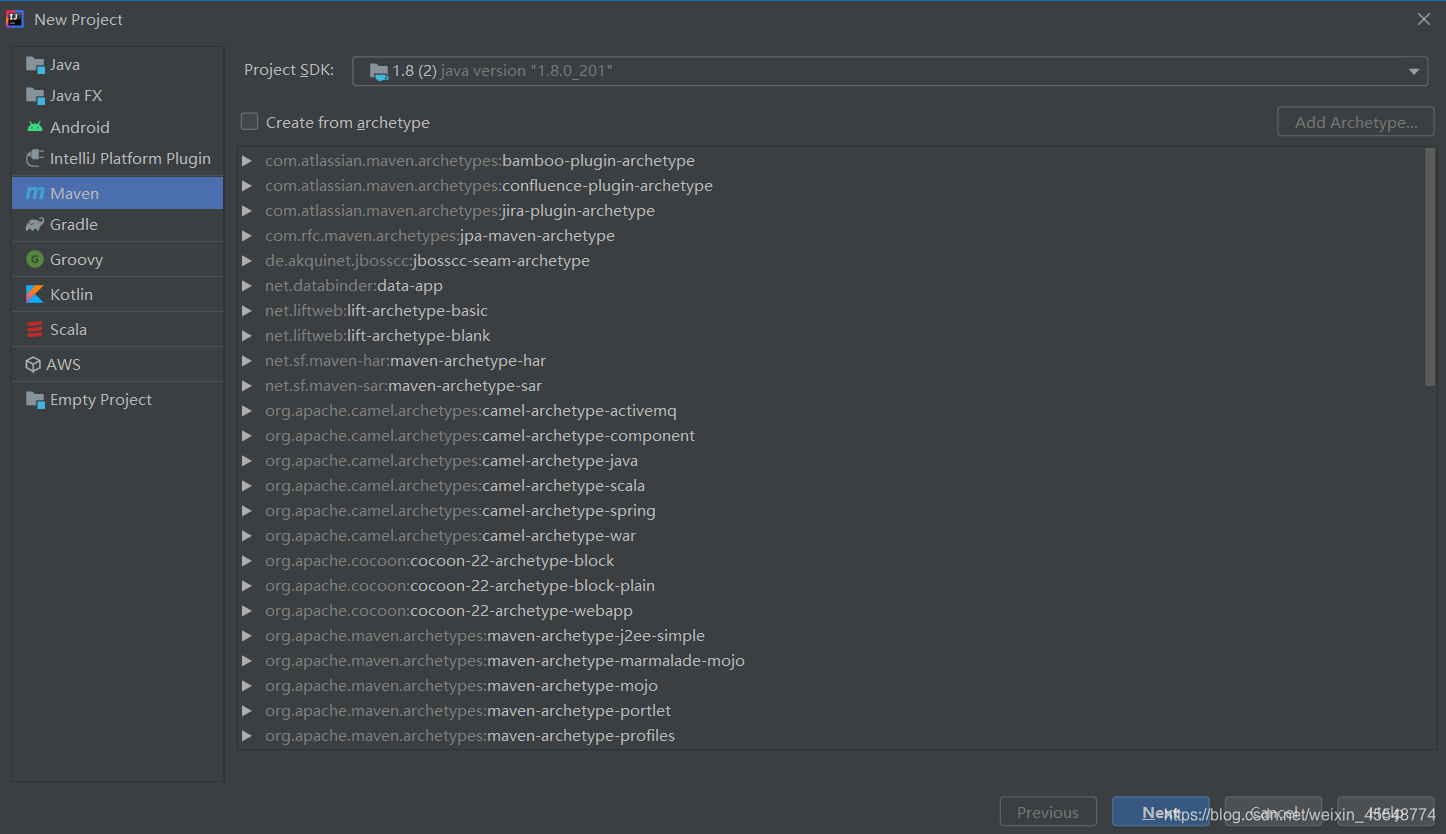Expand lift-archetype-basic node

(247, 311)
